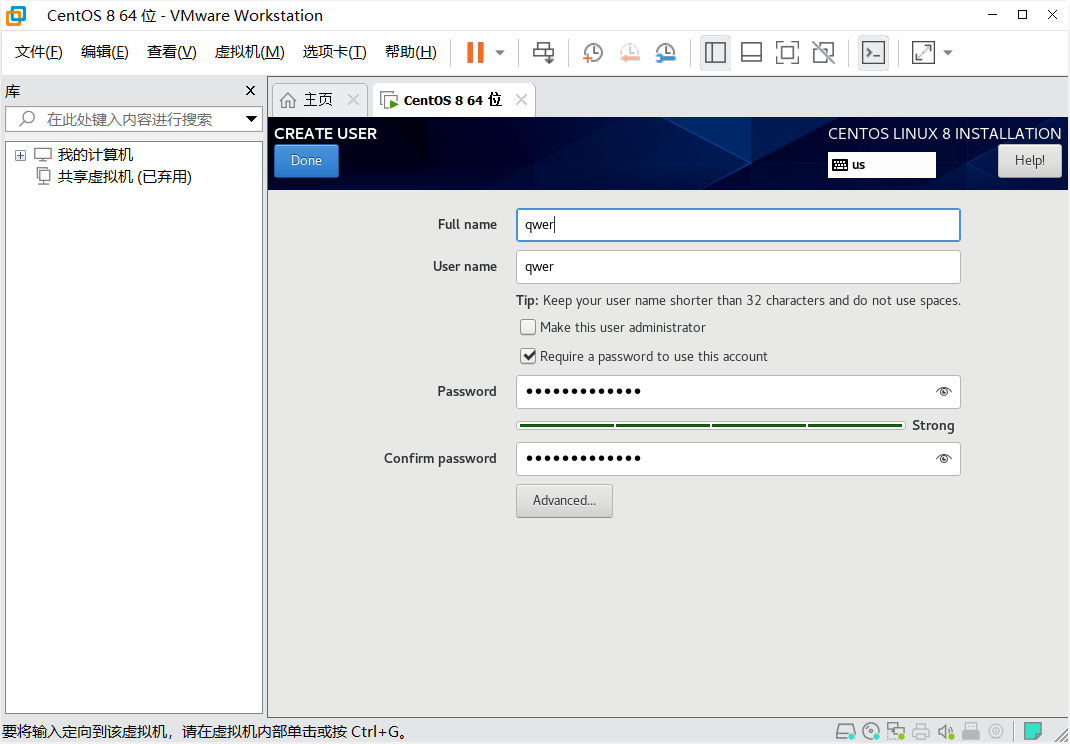Click the teal message log note icon
The height and width of the screenshot is (744, 1070).
coord(1033,731)
